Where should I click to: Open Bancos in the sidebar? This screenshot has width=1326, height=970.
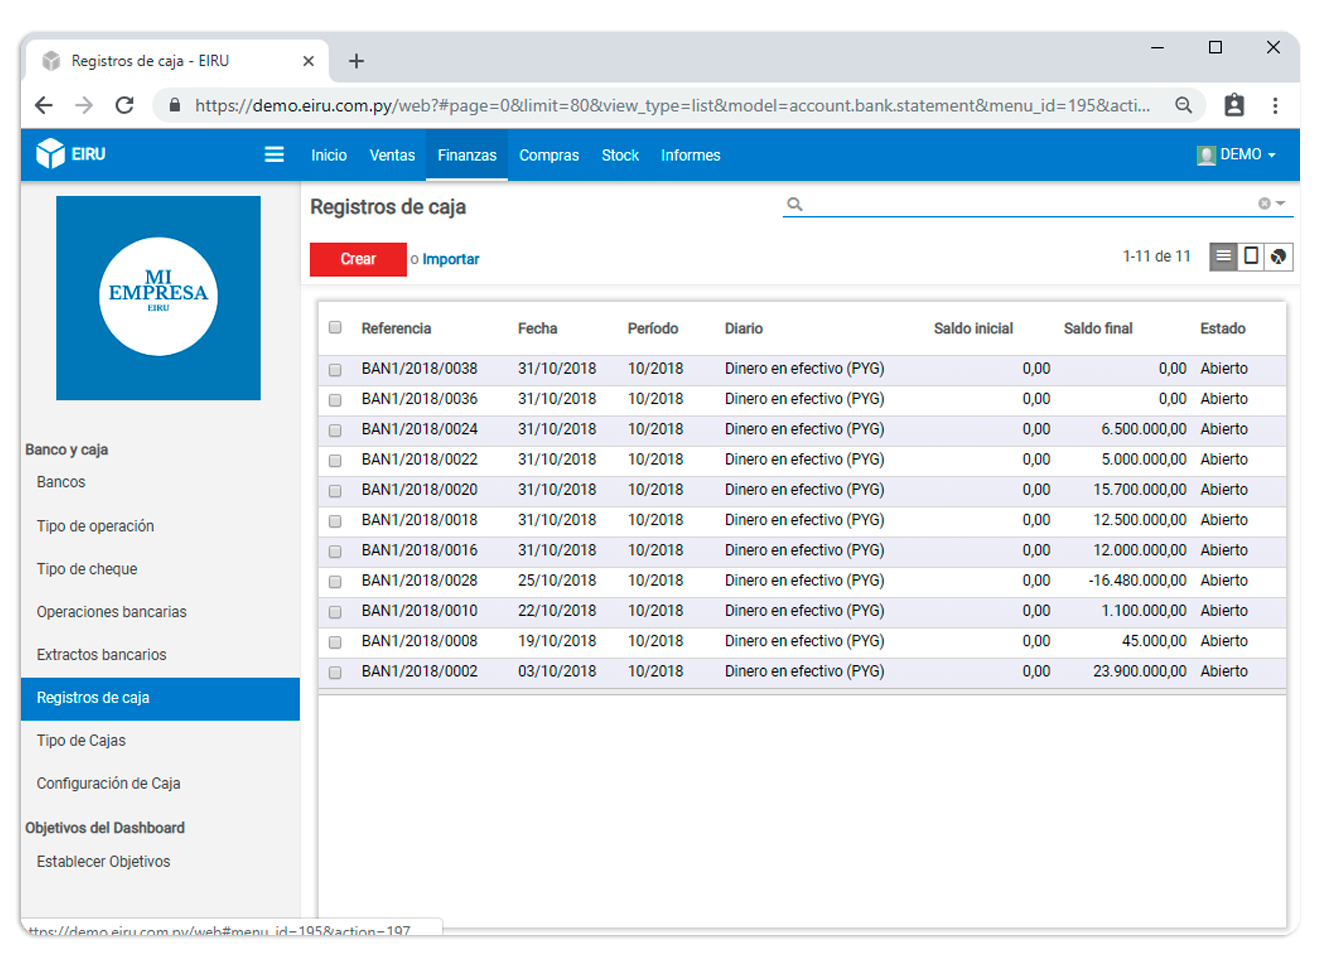[61, 482]
